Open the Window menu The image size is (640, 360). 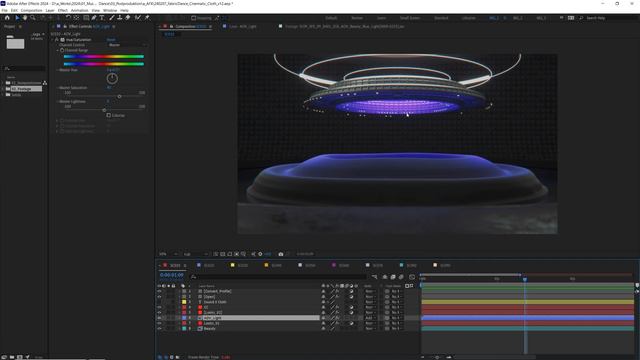(109, 10)
